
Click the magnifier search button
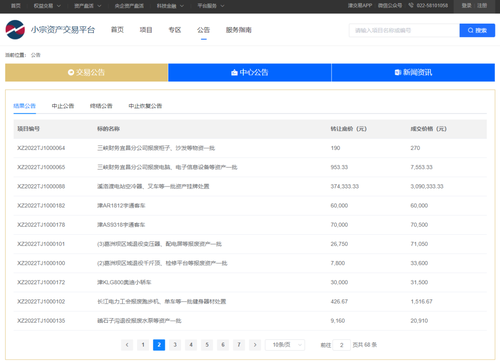[x=477, y=30]
